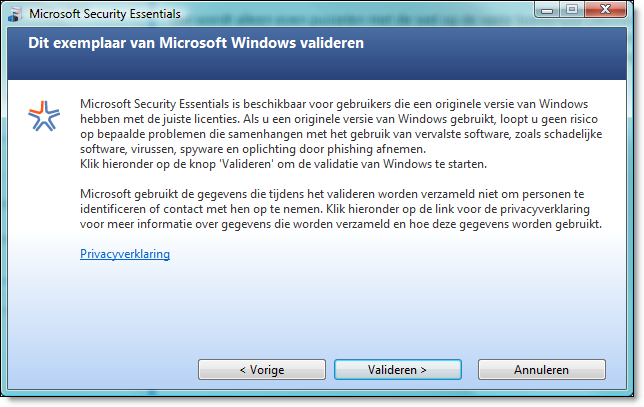
Task: Maximize the Security Essentials window
Action: 572,10
